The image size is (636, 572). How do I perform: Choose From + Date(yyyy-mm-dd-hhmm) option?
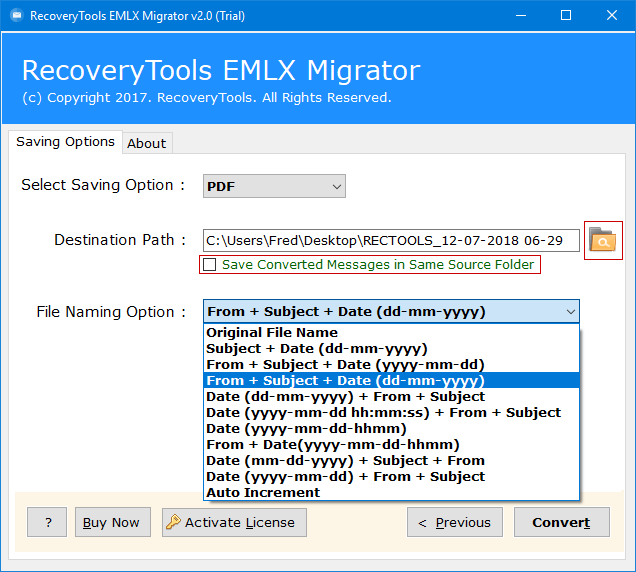(x=391, y=445)
